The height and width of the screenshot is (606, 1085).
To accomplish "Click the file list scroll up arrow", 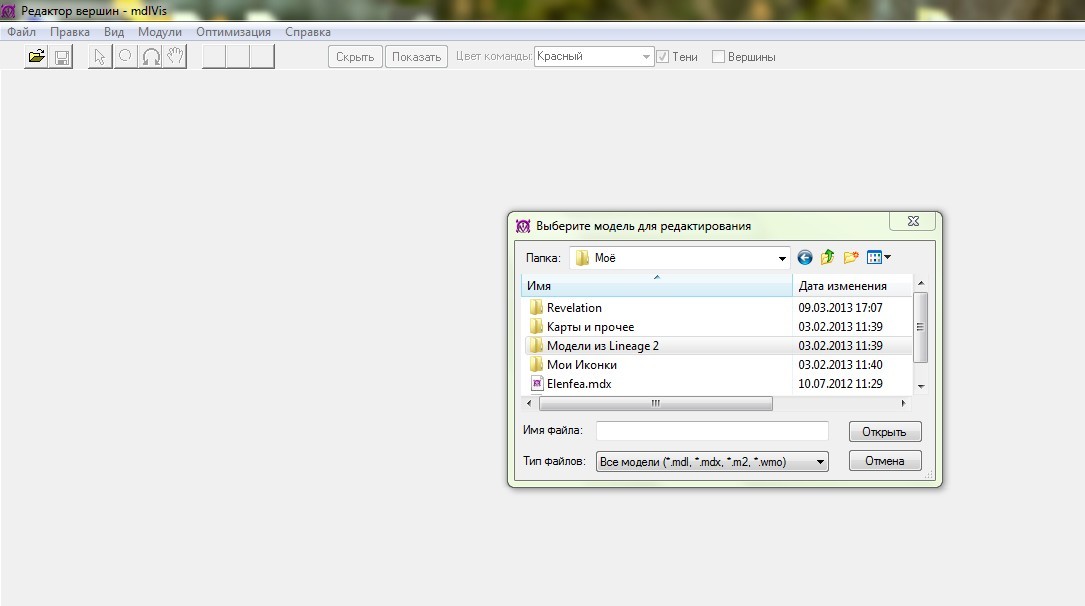I will (921, 283).
